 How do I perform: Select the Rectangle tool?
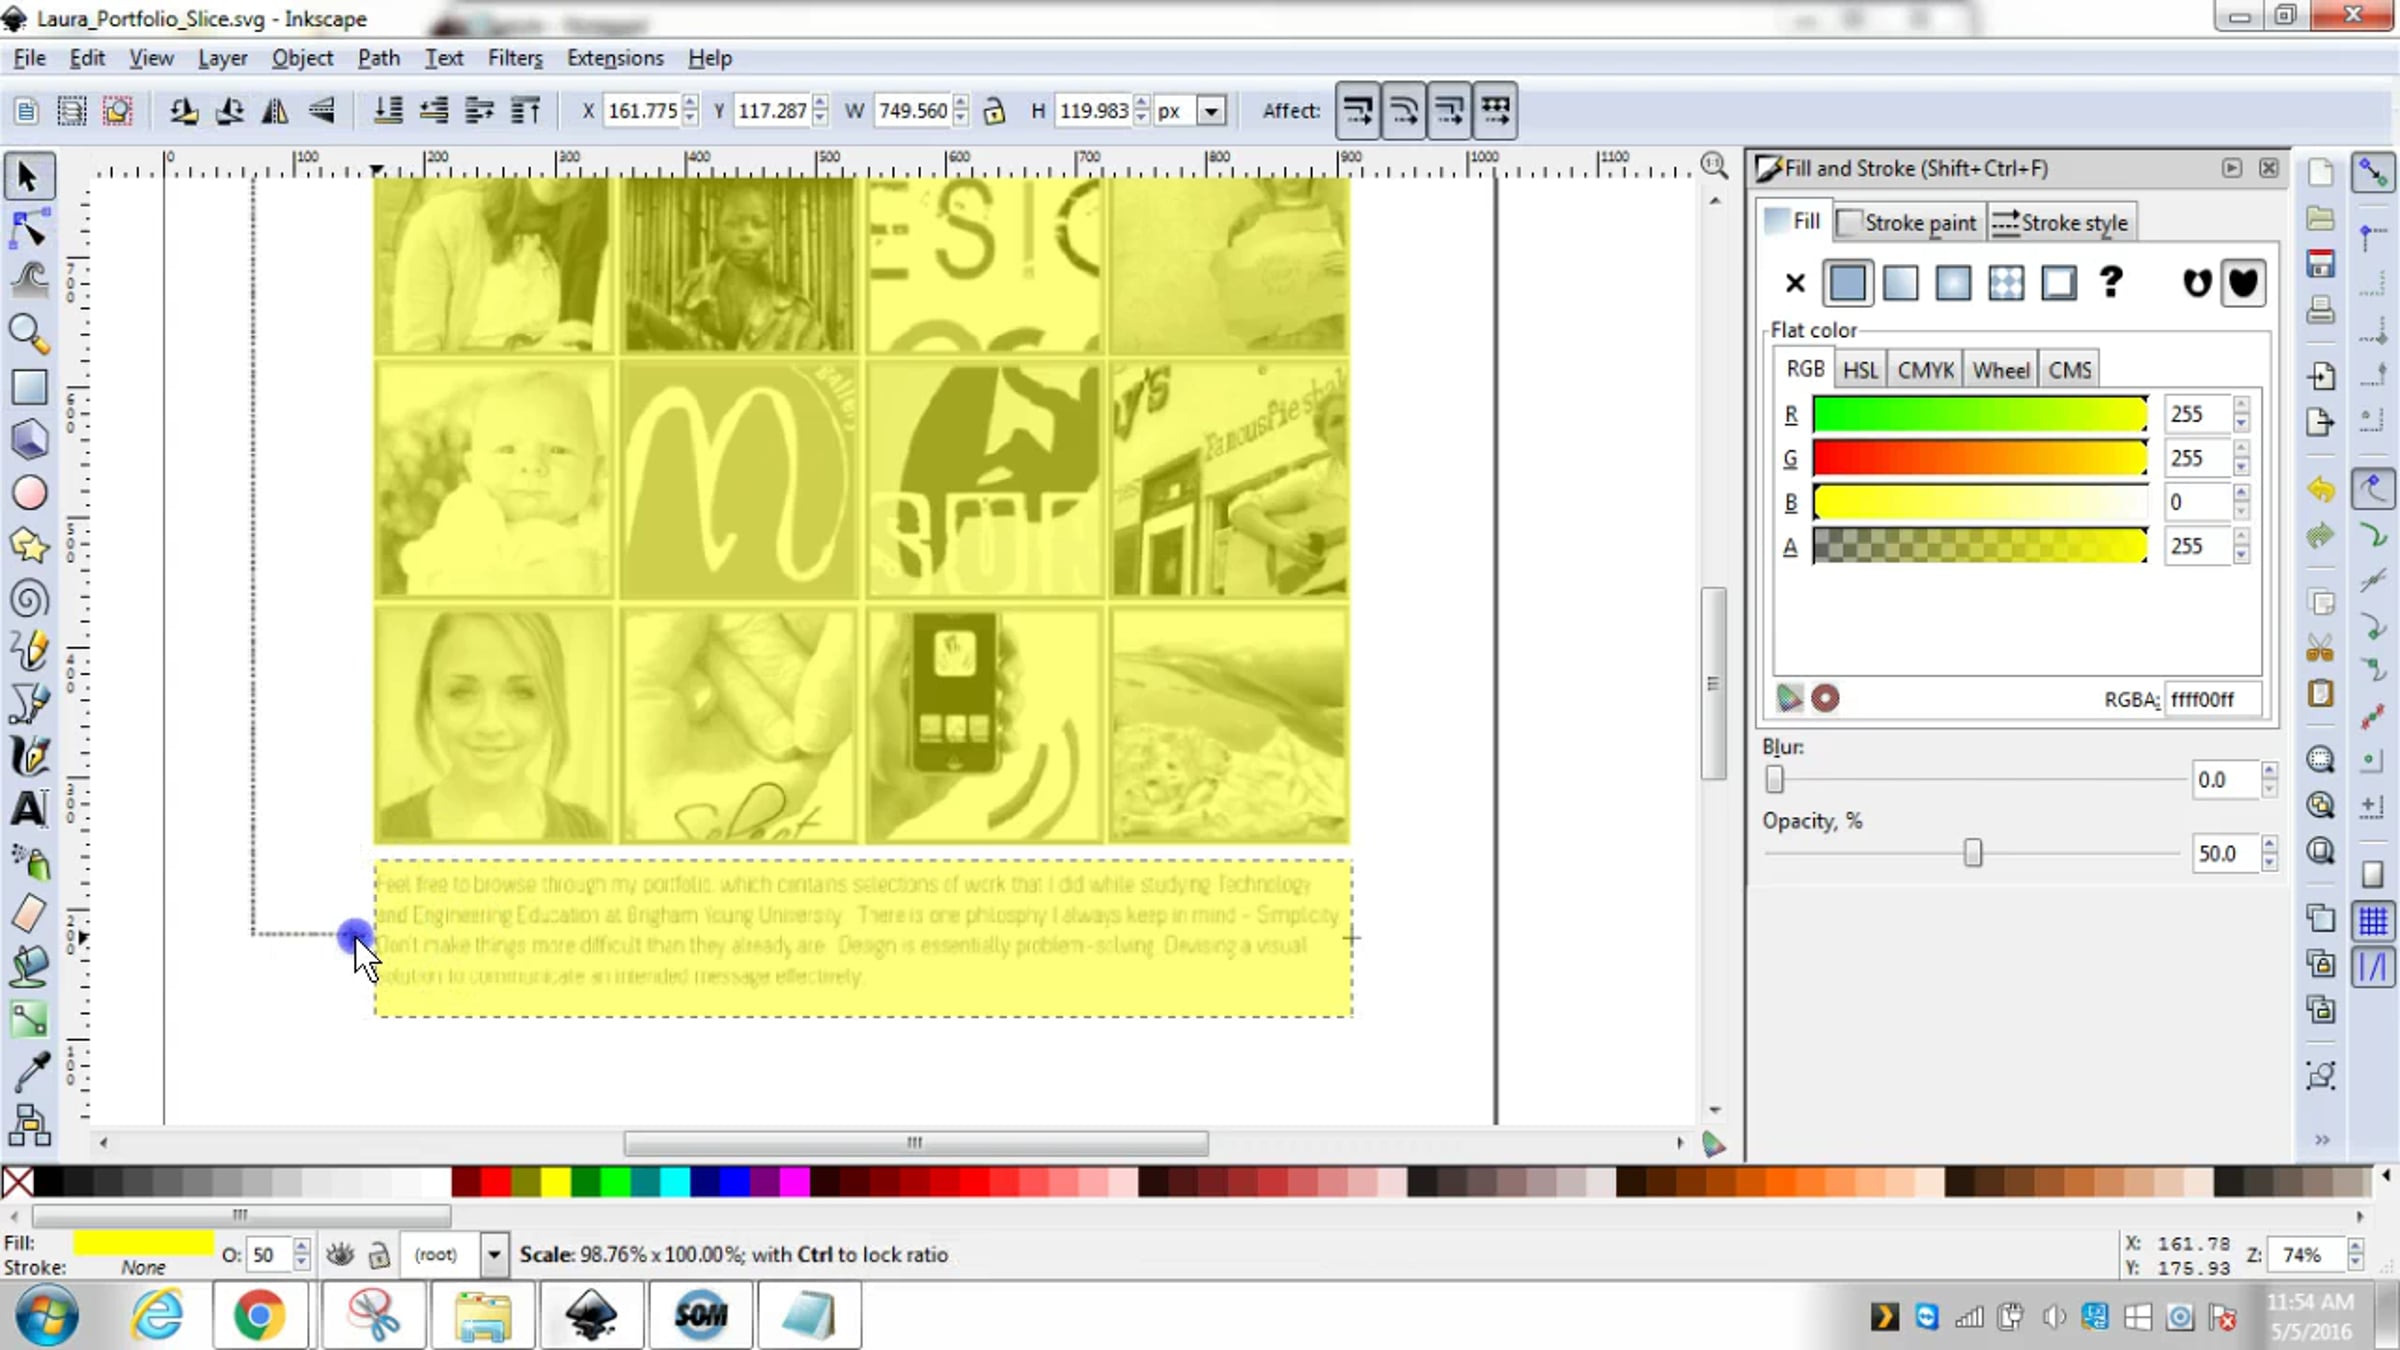(x=28, y=387)
